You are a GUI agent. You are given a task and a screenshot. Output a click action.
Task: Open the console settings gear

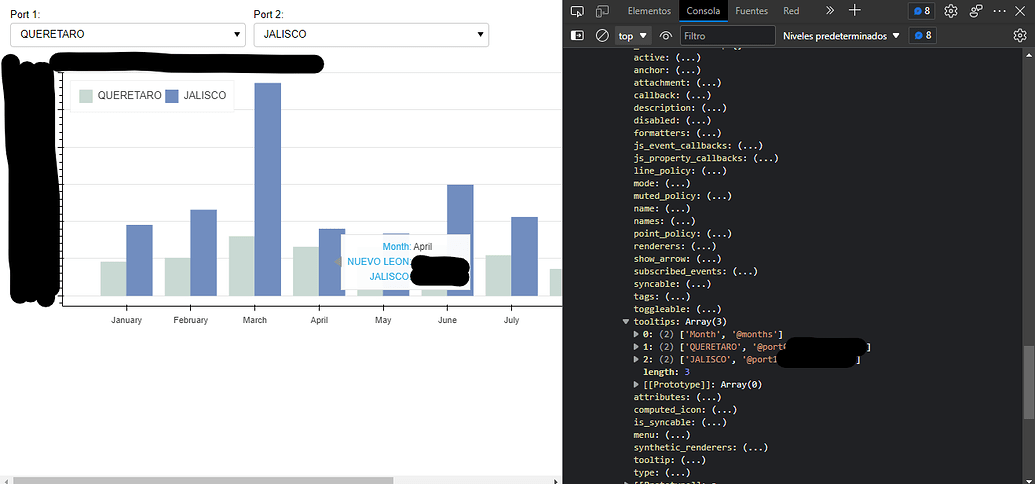point(1020,36)
